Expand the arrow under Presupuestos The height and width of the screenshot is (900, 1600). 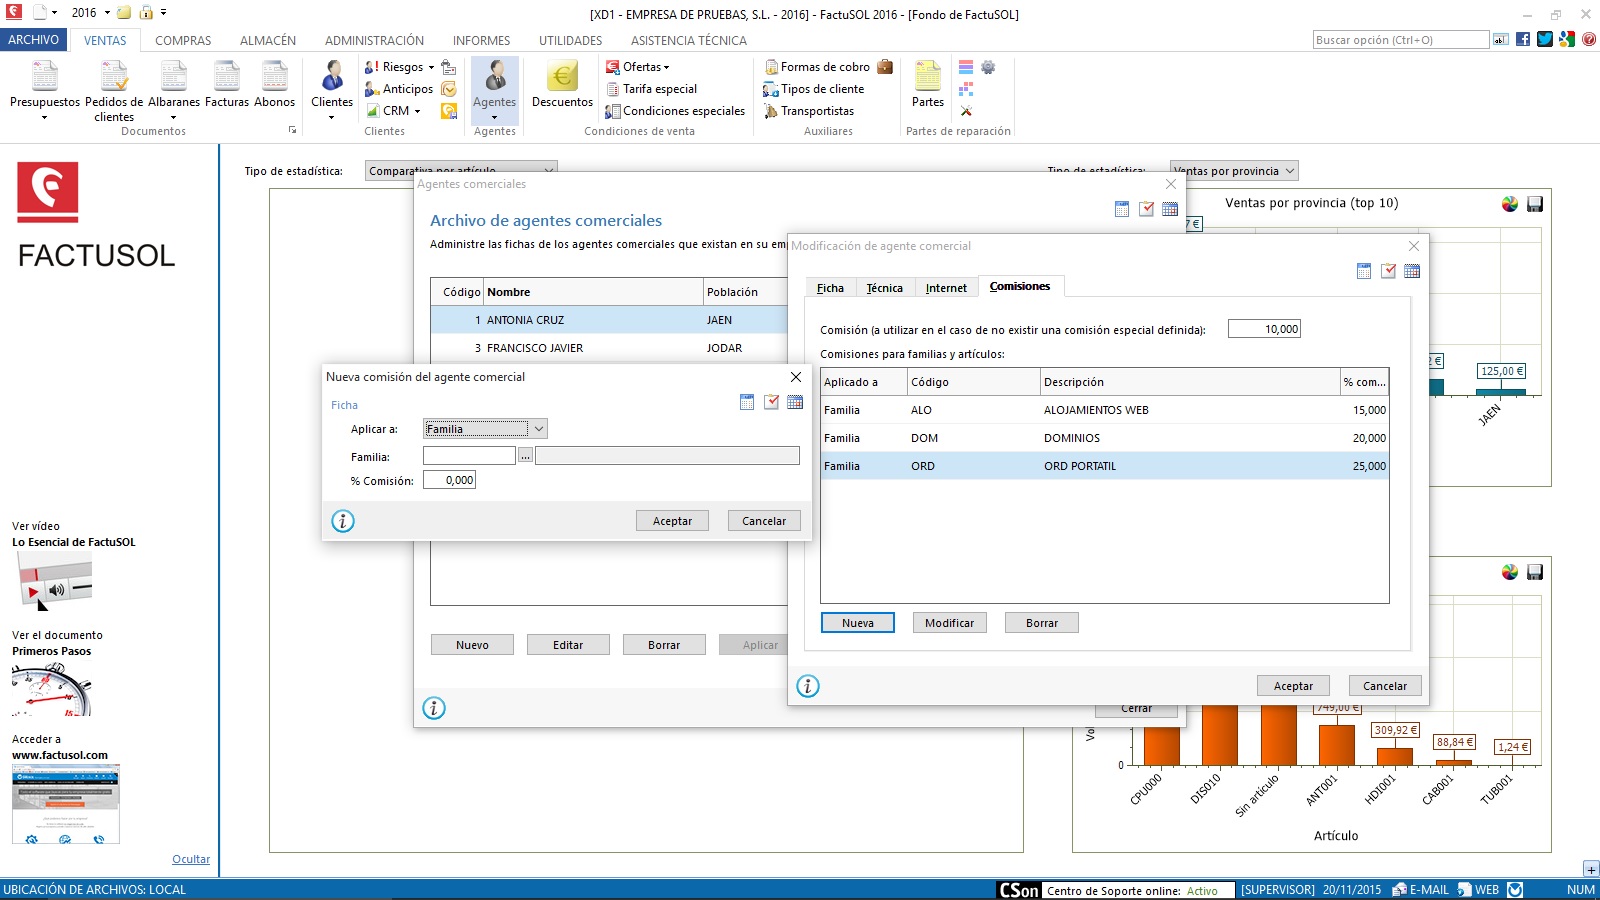44,118
